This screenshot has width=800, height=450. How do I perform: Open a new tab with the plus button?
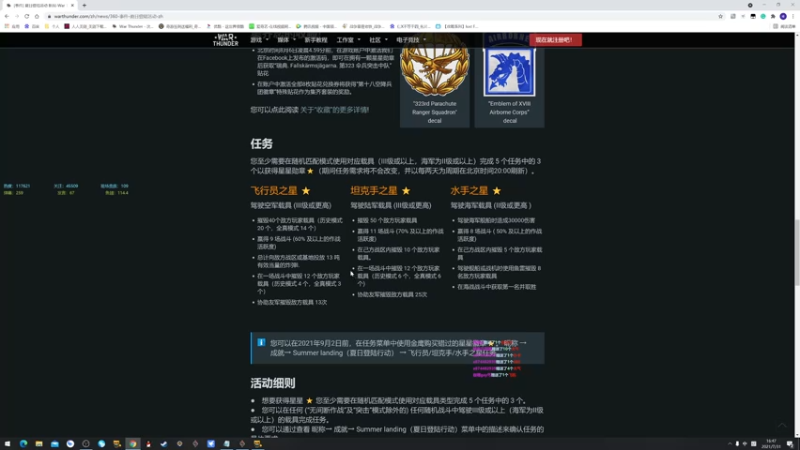point(84,5)
